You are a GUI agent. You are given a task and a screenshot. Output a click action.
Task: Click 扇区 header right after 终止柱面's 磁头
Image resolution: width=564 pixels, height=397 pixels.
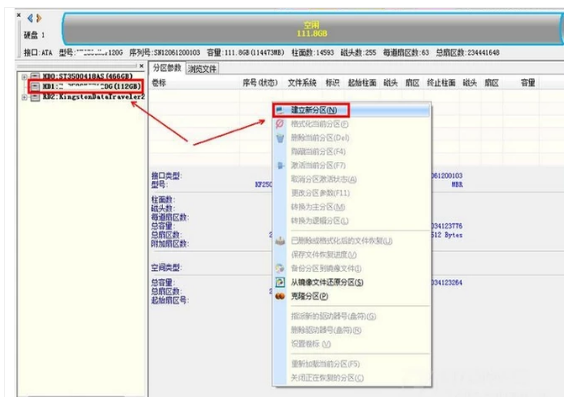pyautogui.click(x=491, y=83)
